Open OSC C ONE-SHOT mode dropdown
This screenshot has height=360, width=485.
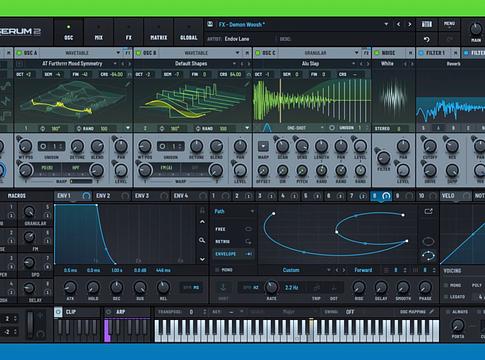(322, 128)
